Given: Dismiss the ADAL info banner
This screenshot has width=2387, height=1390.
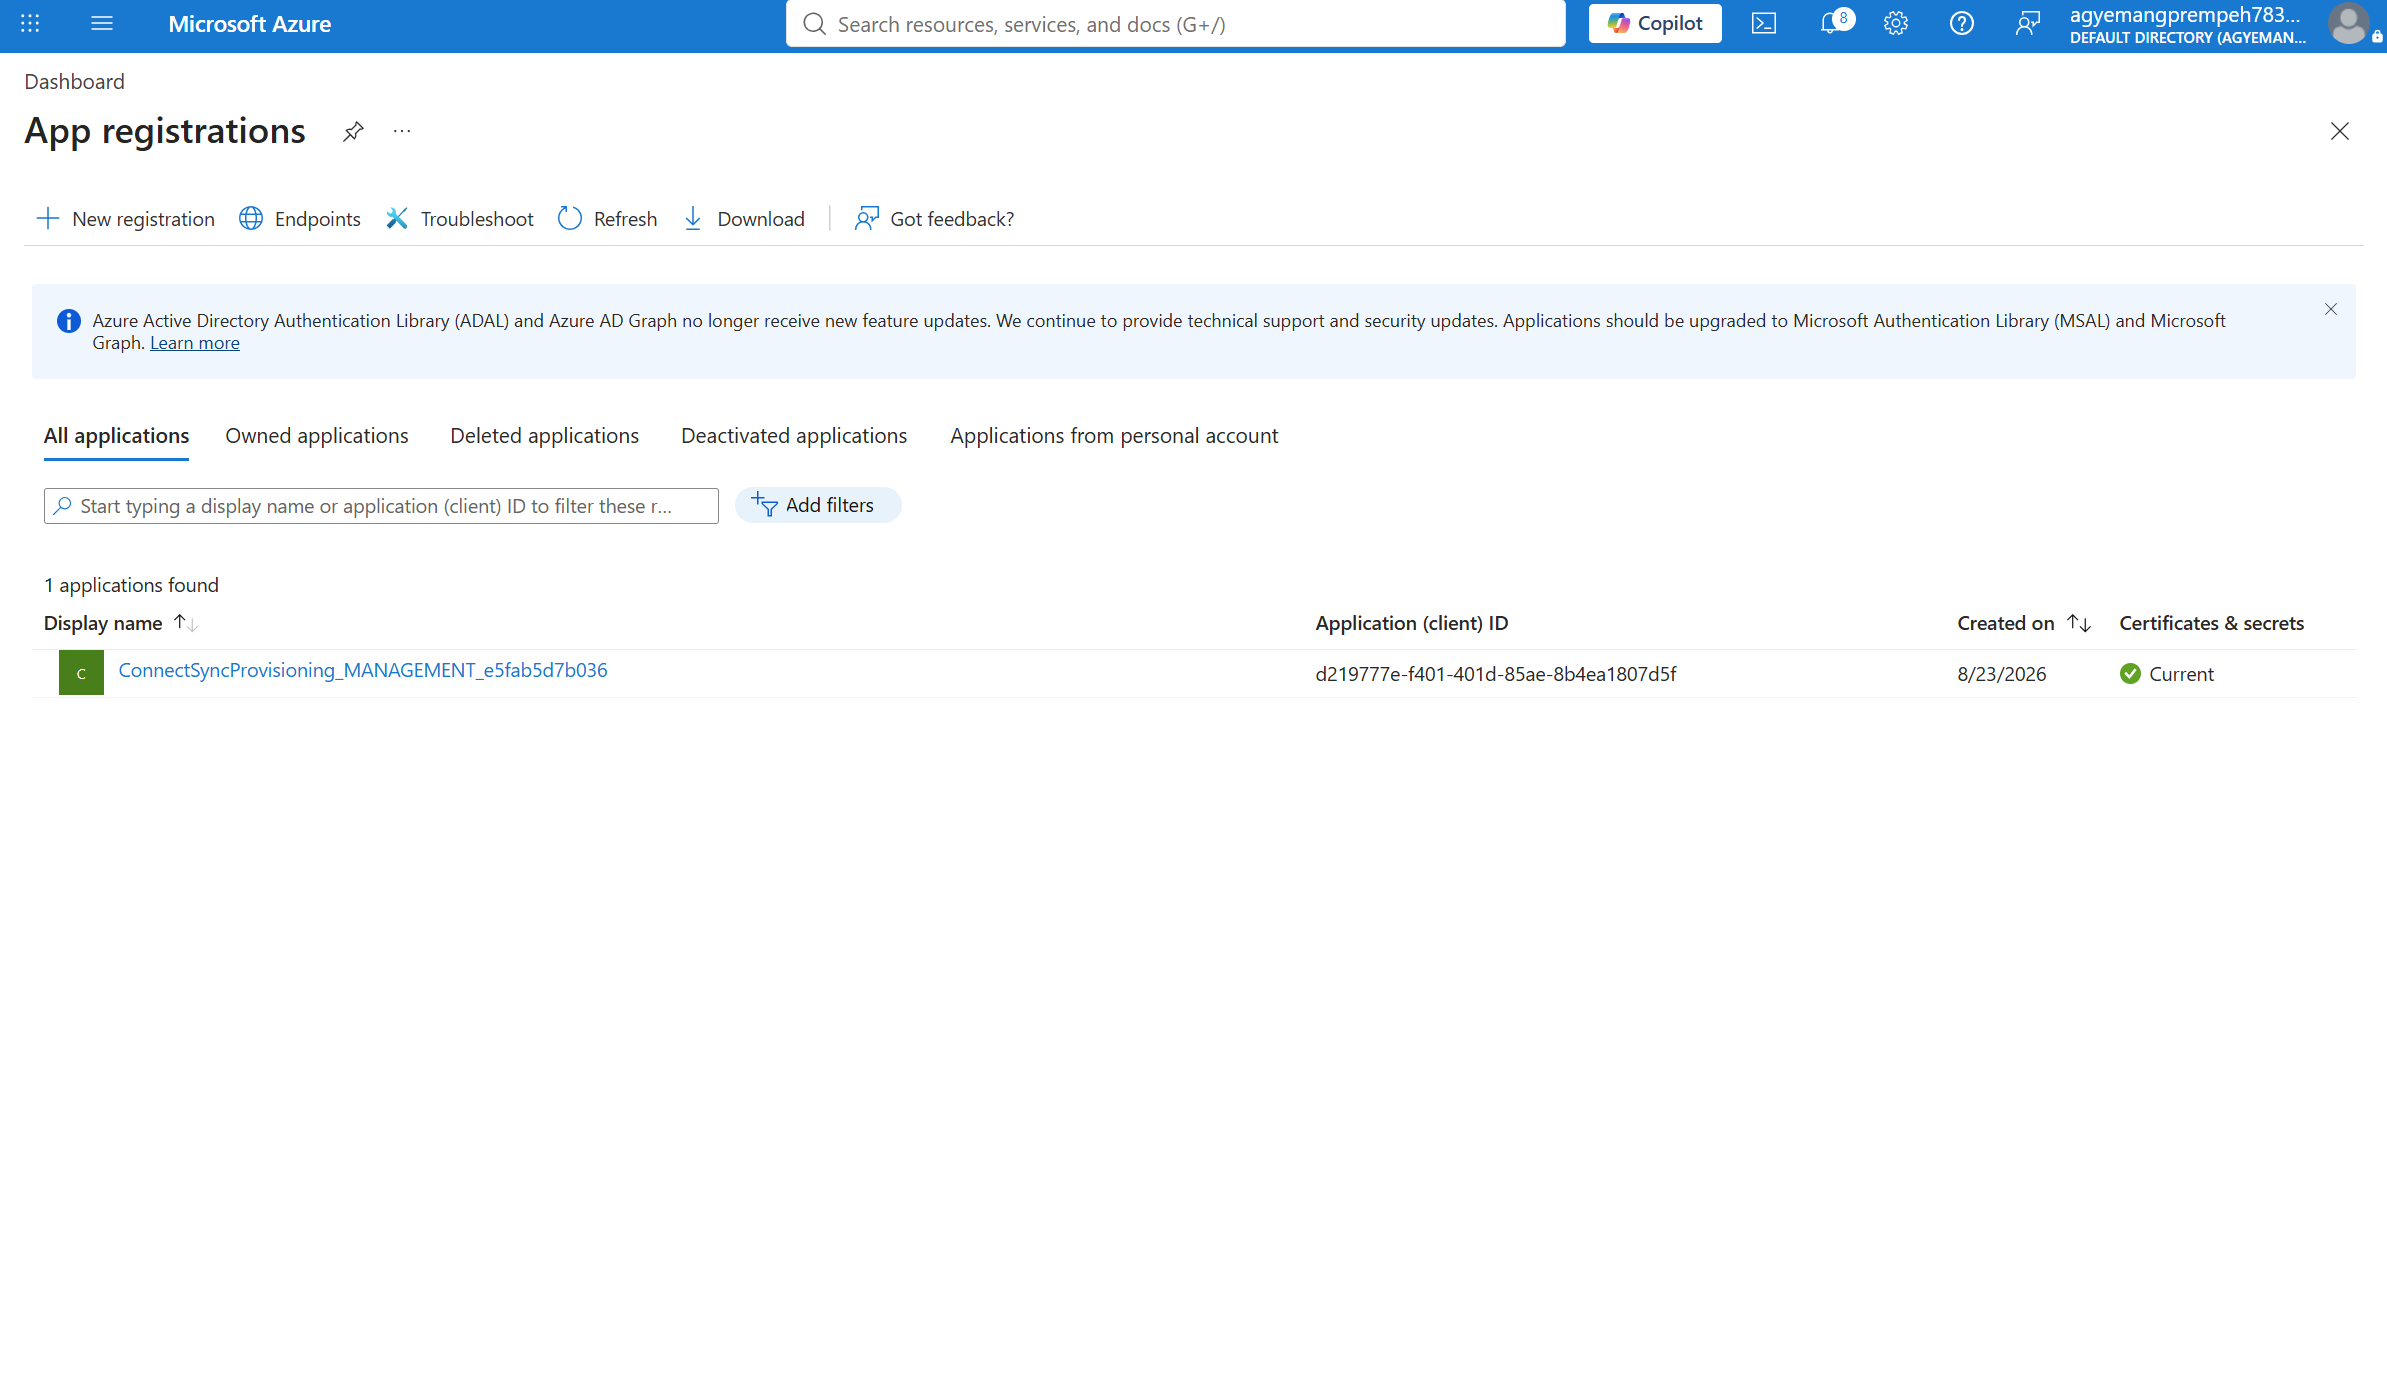Looking at the screenshot, I should [x=2331, y=310].
